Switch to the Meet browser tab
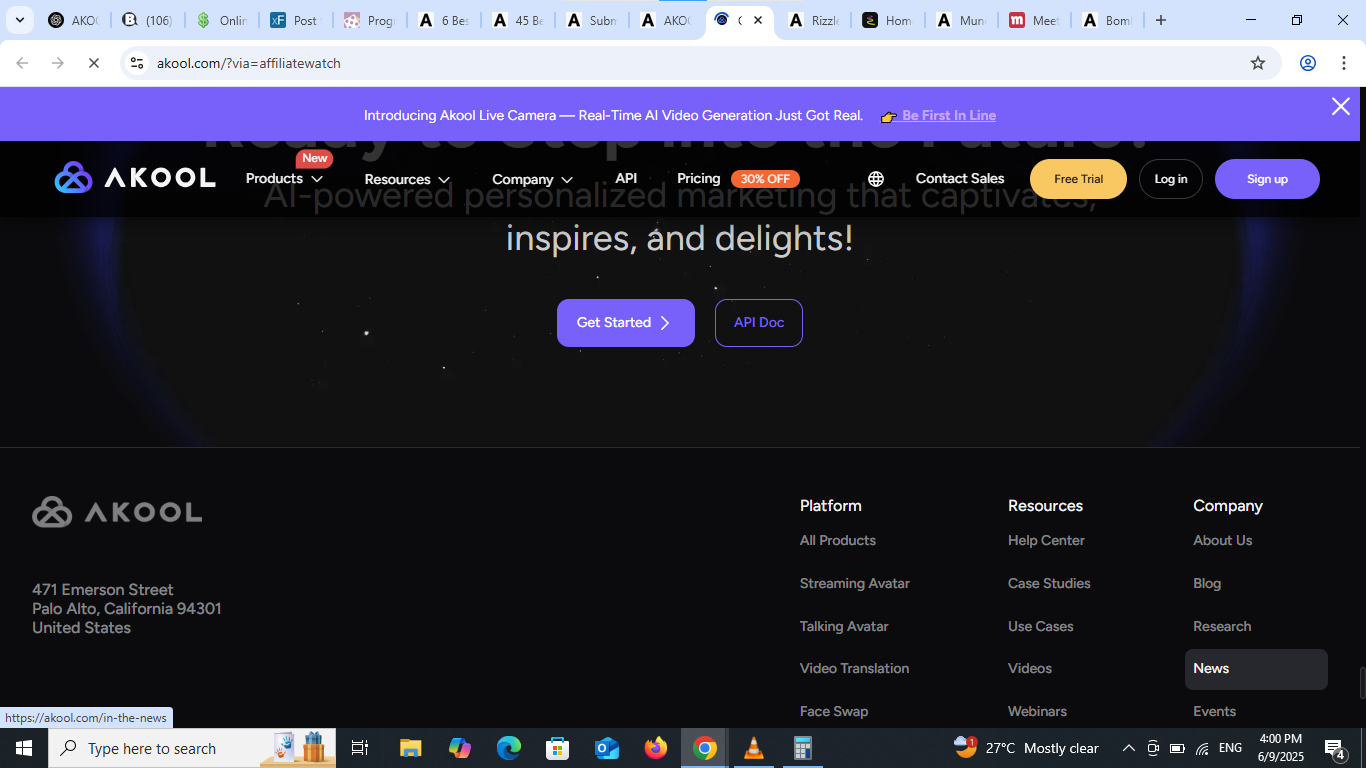The image size is (1366, 768). tap(1035, 20)
